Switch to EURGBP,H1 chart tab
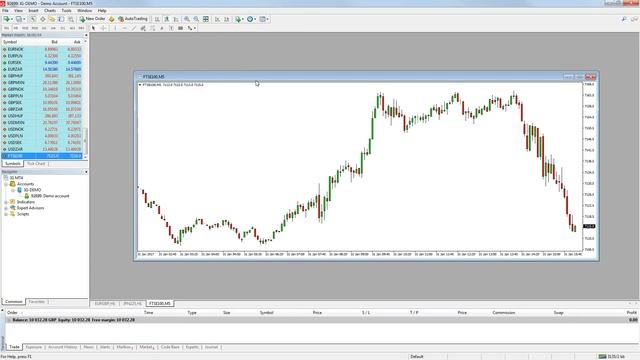Image resolution: width=640 pixels, height=360 pixels. [105, 304]
